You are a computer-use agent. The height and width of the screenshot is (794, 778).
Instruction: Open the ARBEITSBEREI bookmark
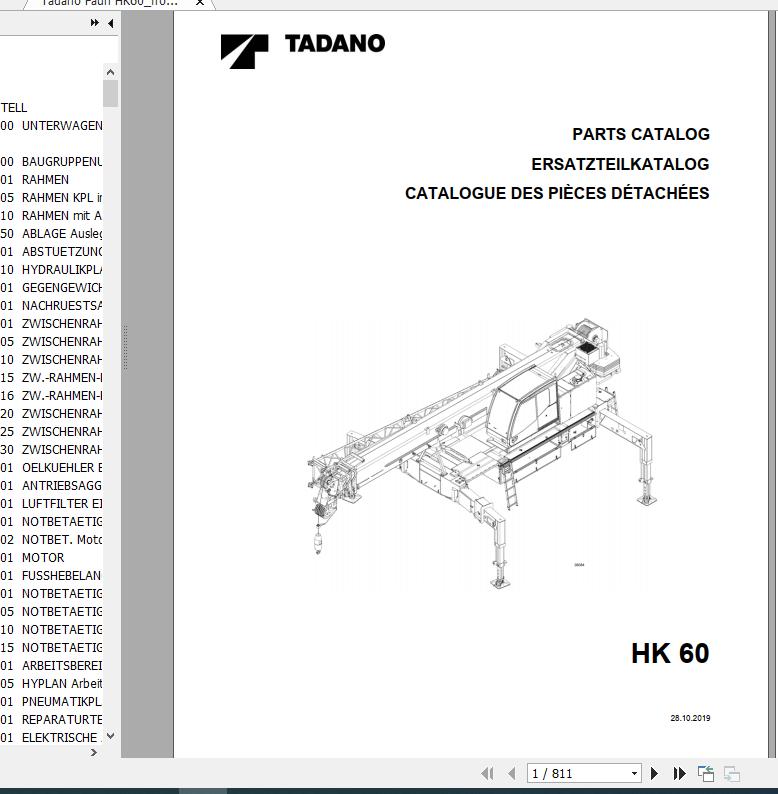pyautogui.click(x=51, y=665)
